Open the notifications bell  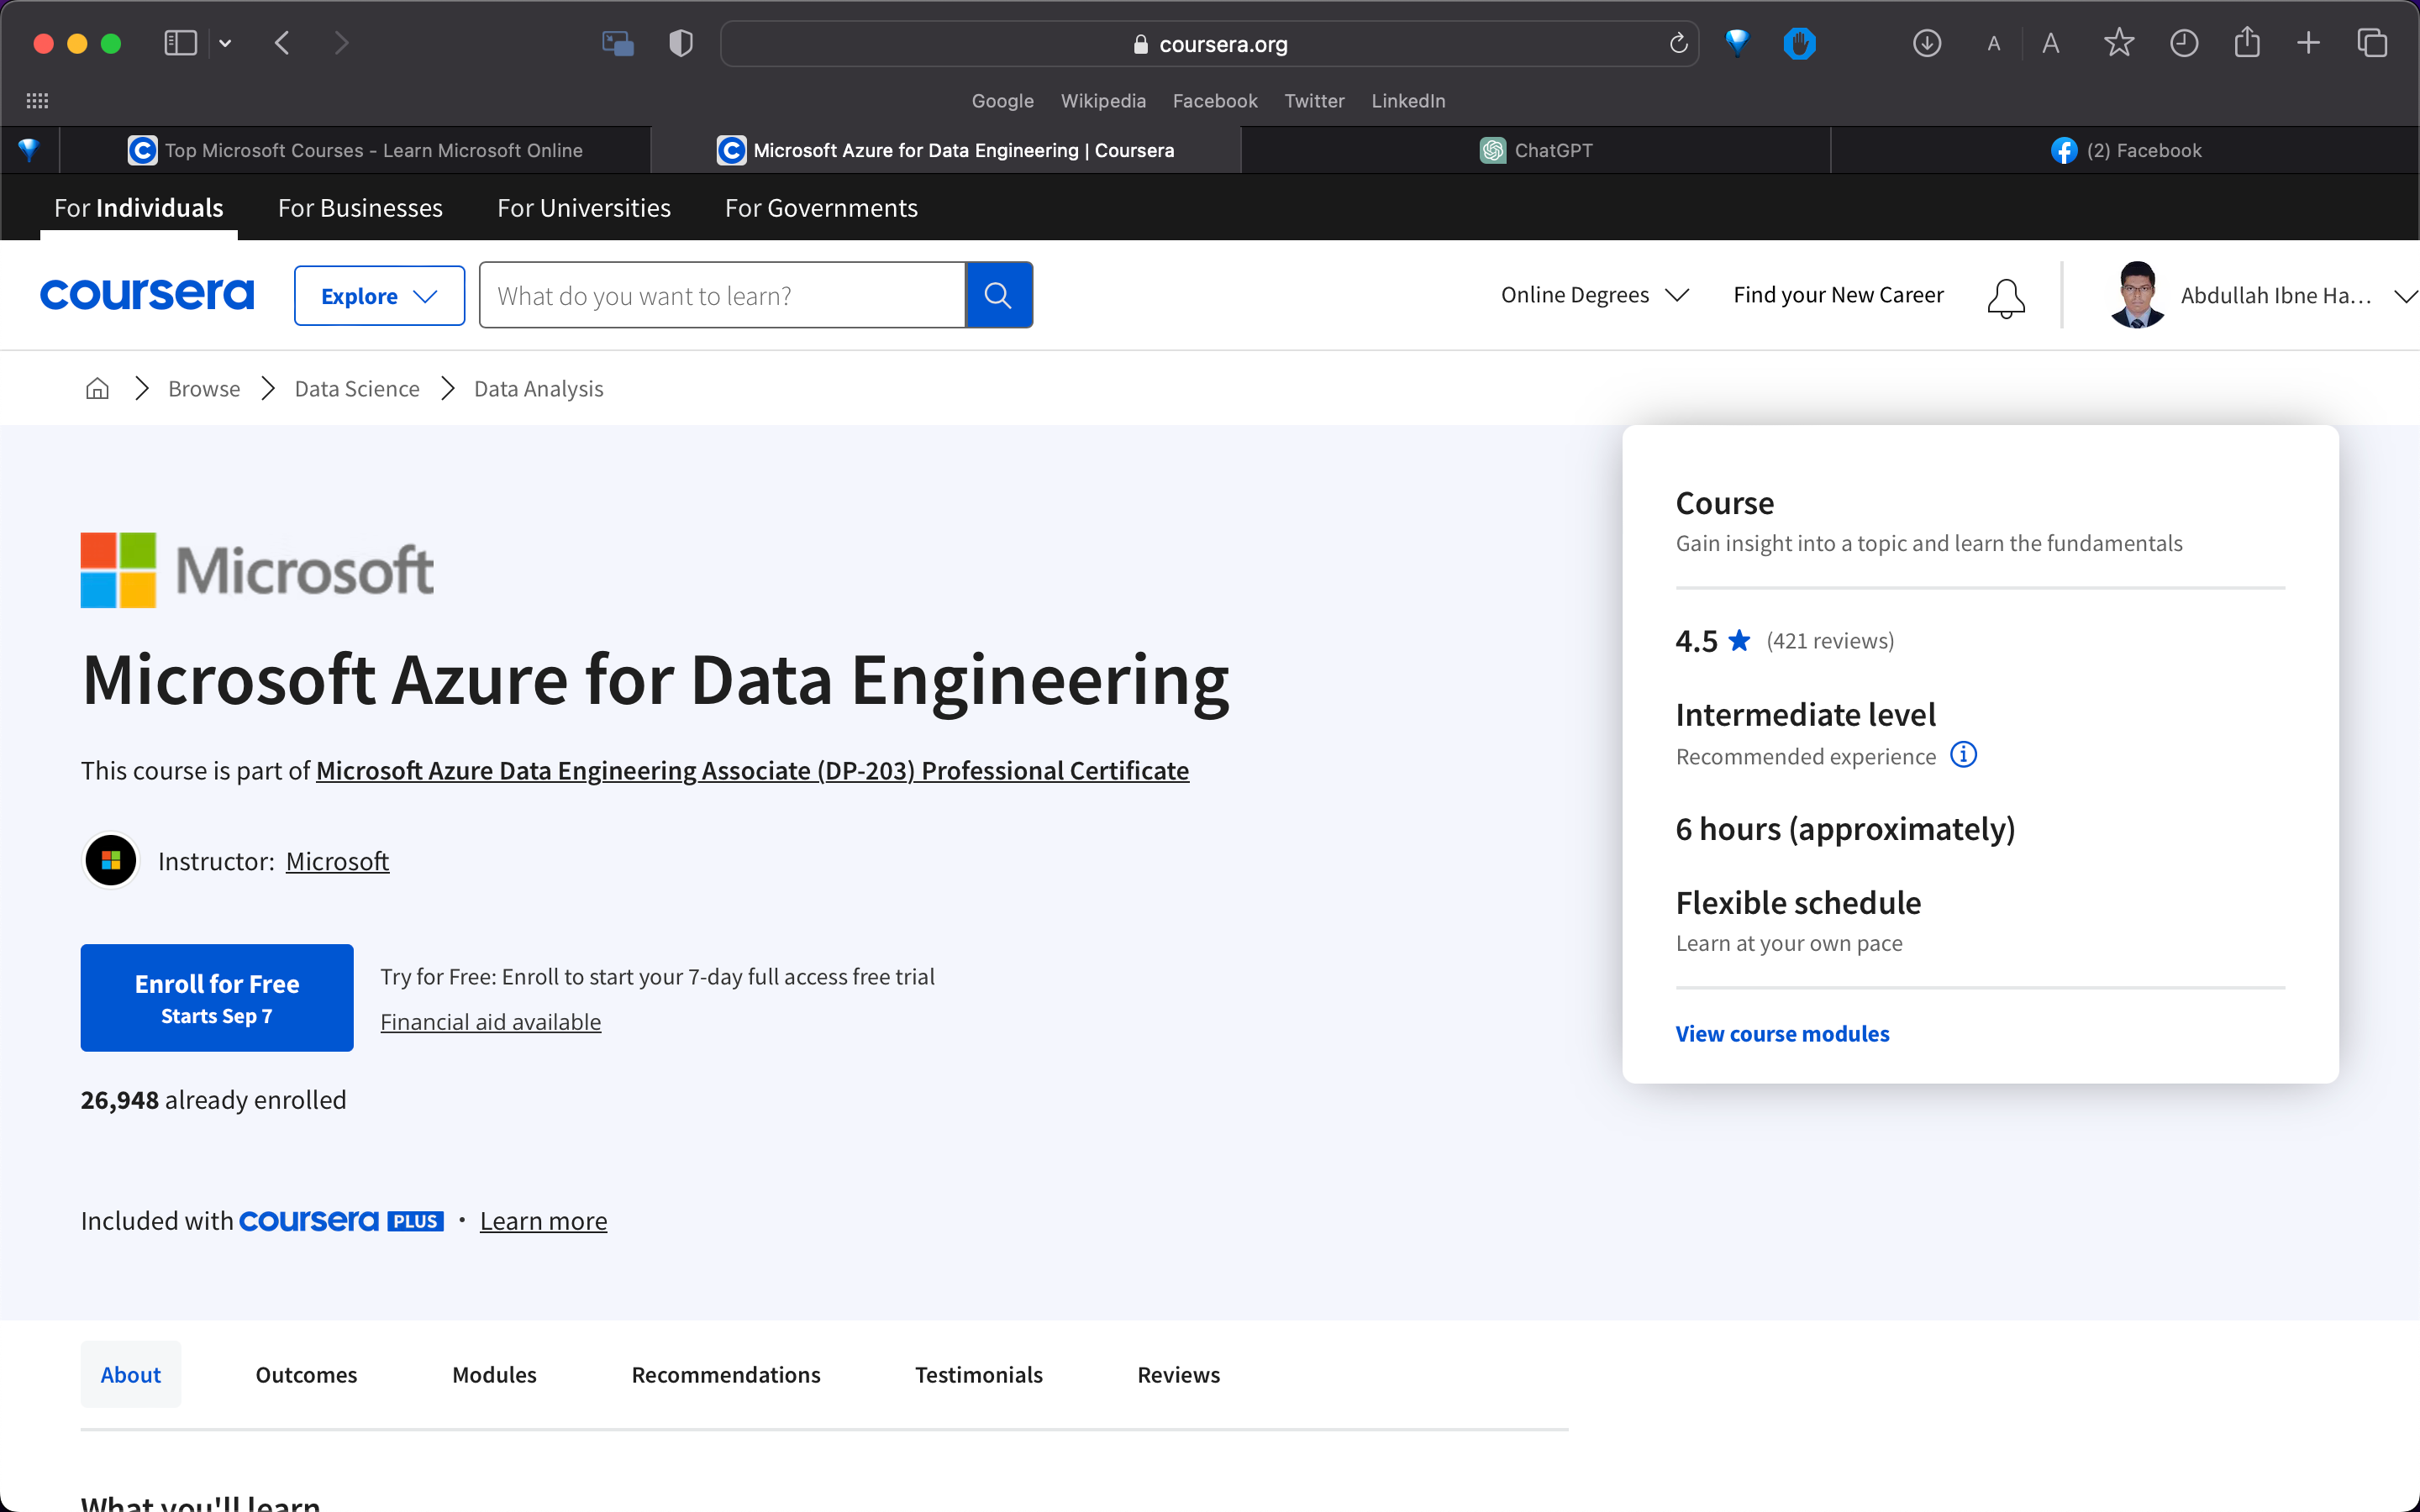(x=2006, y=298)
